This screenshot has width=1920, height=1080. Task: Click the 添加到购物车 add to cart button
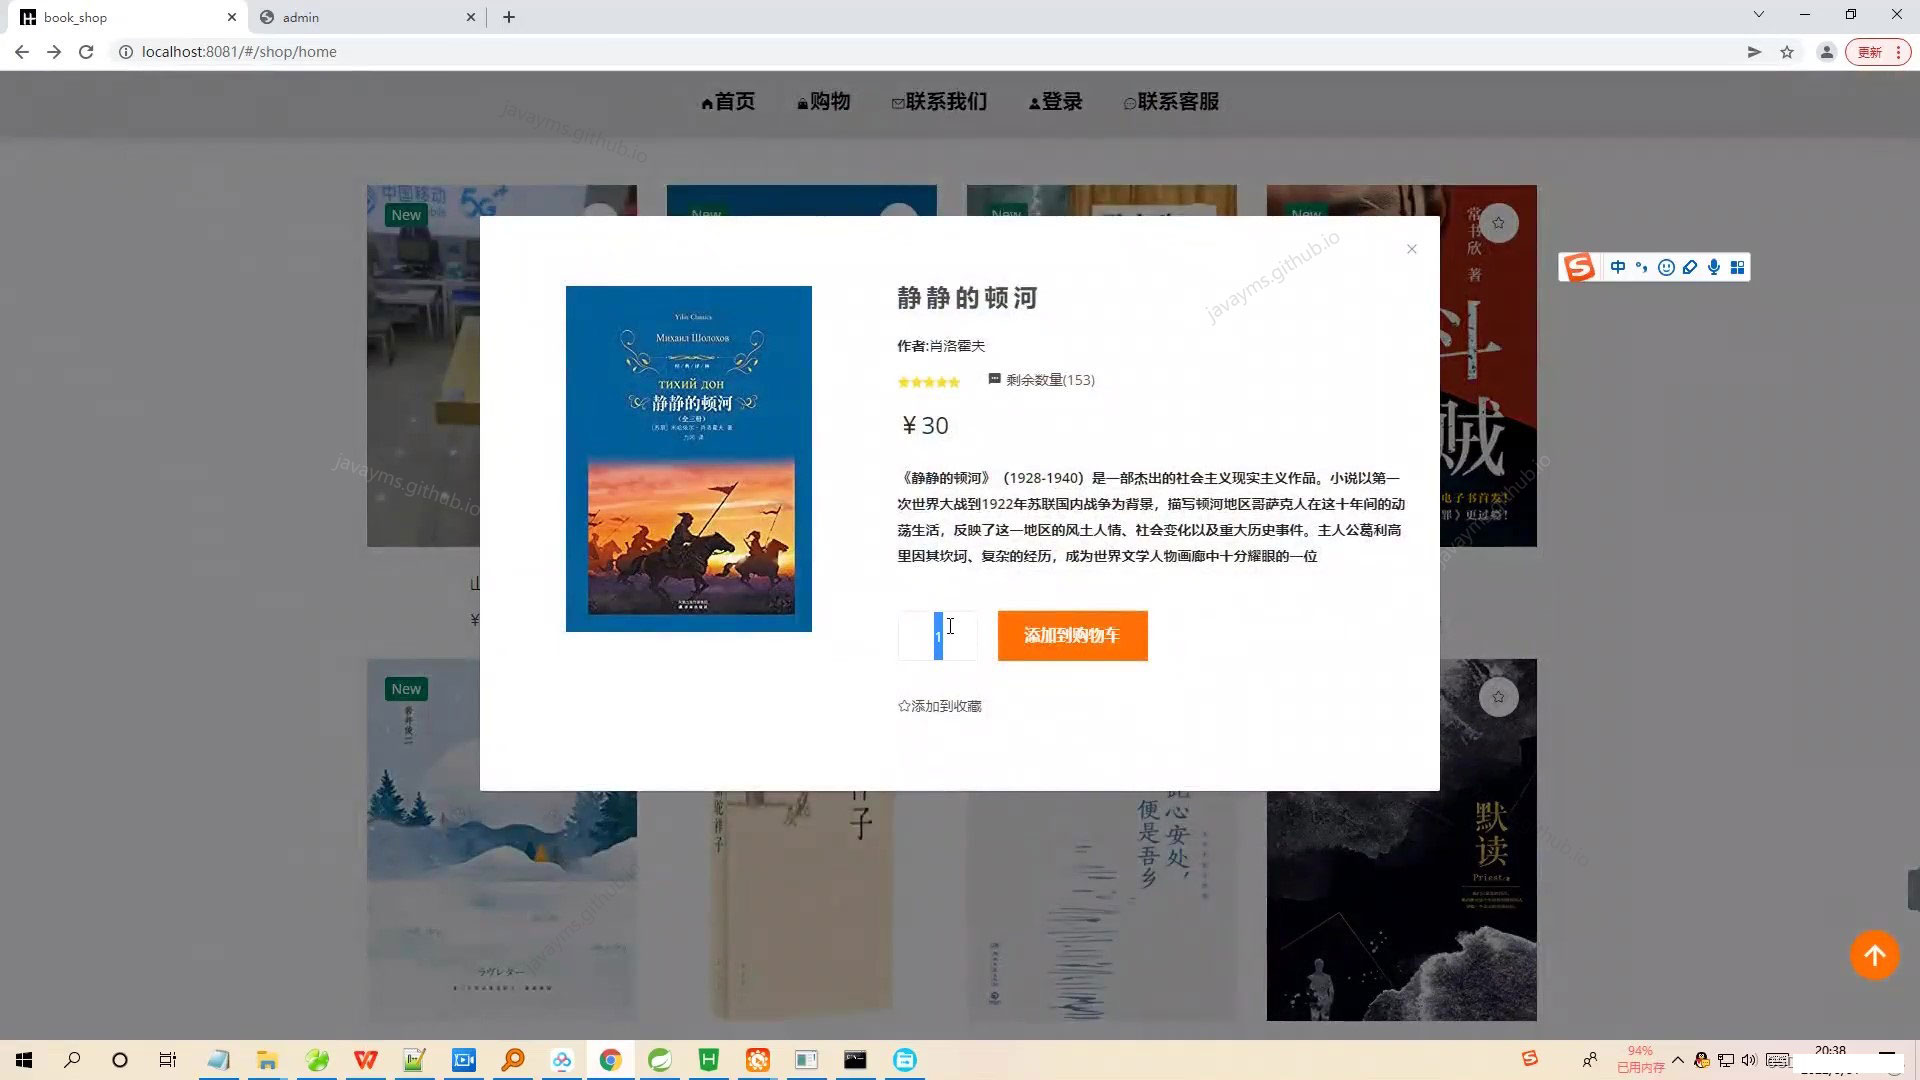point(1071,635)
